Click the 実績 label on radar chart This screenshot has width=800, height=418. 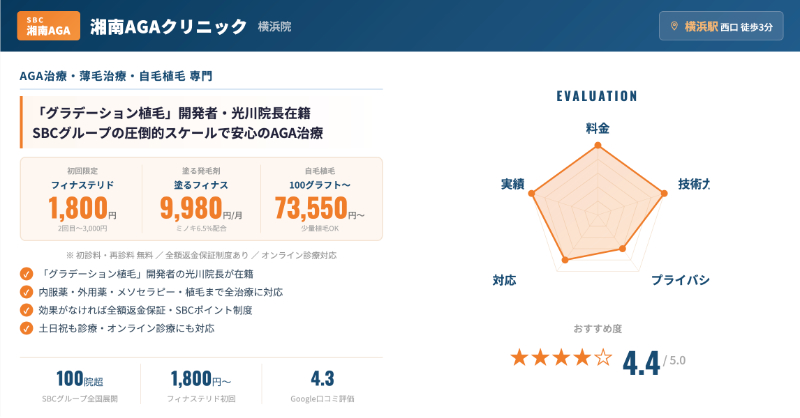click(512, 185)
